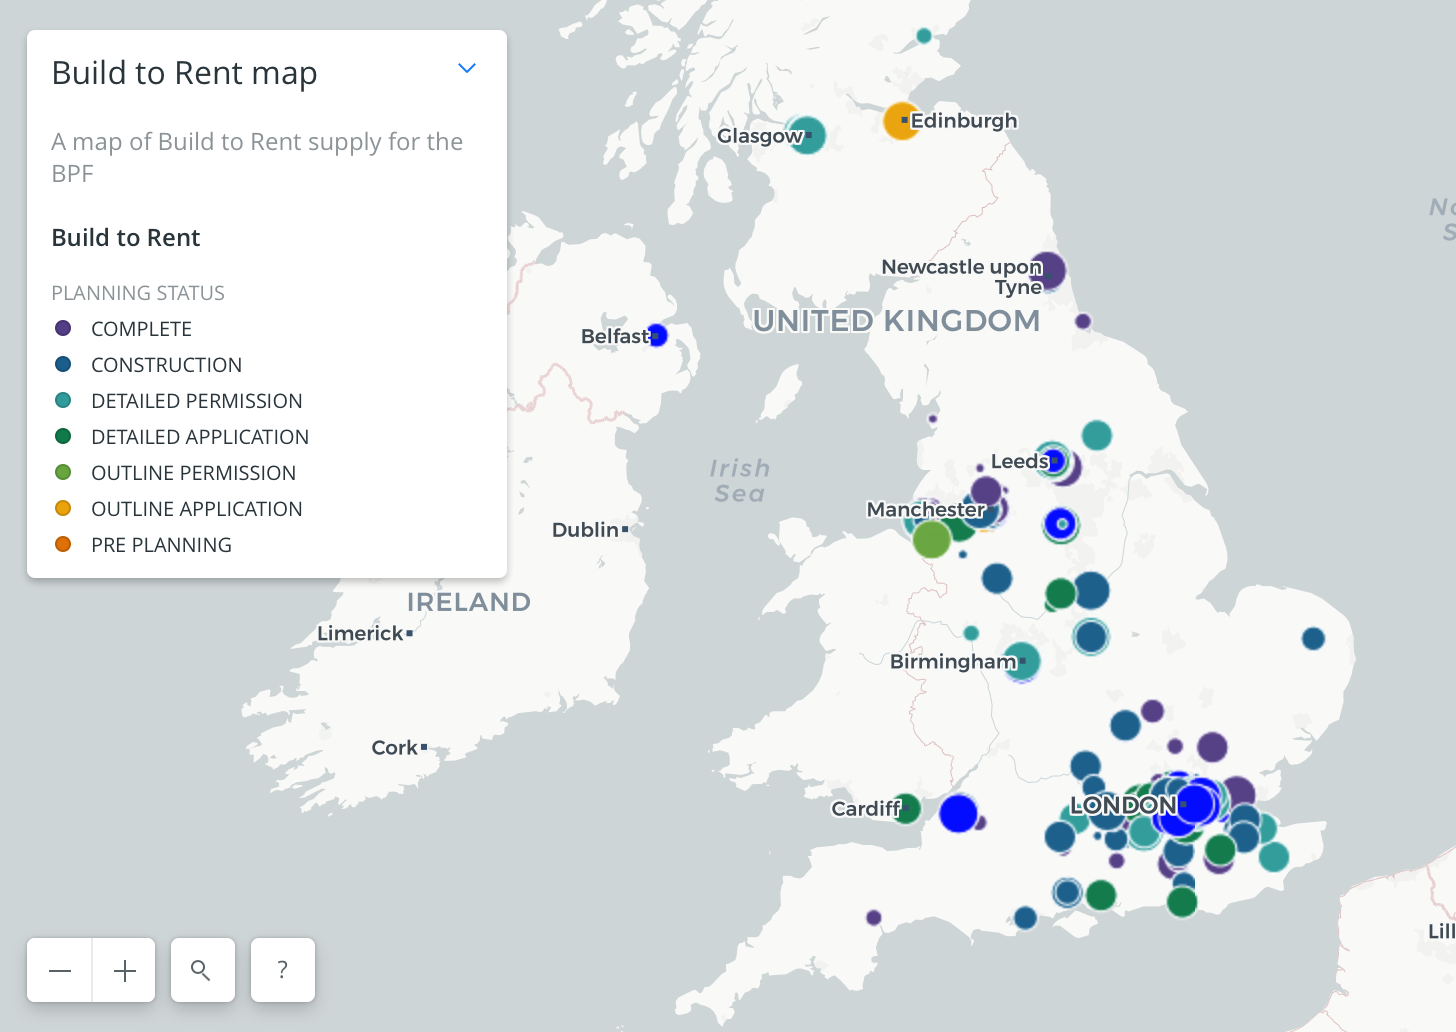The image size is (1456, 1032).
Task: Click the teal marker at Birmingham
Action: coord(1024,661)
